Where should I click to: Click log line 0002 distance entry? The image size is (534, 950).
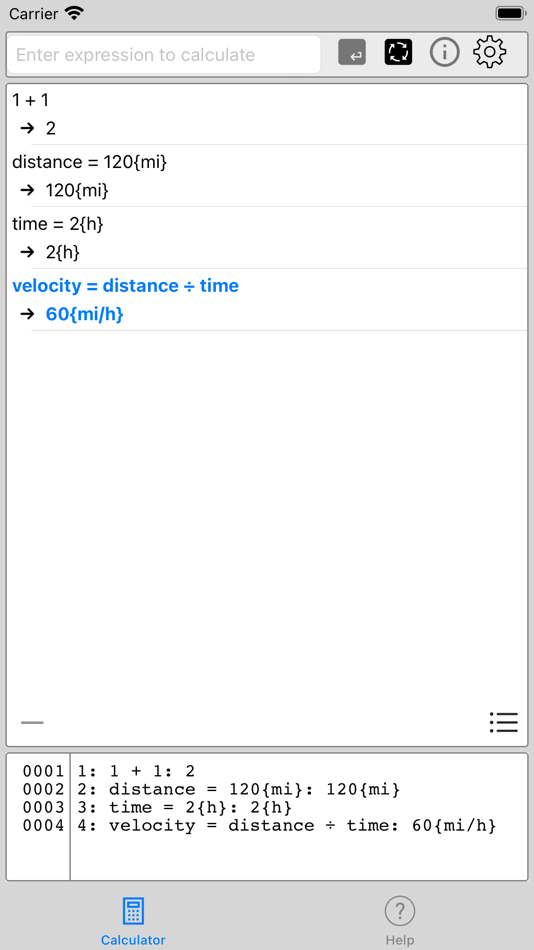[239, 789]
